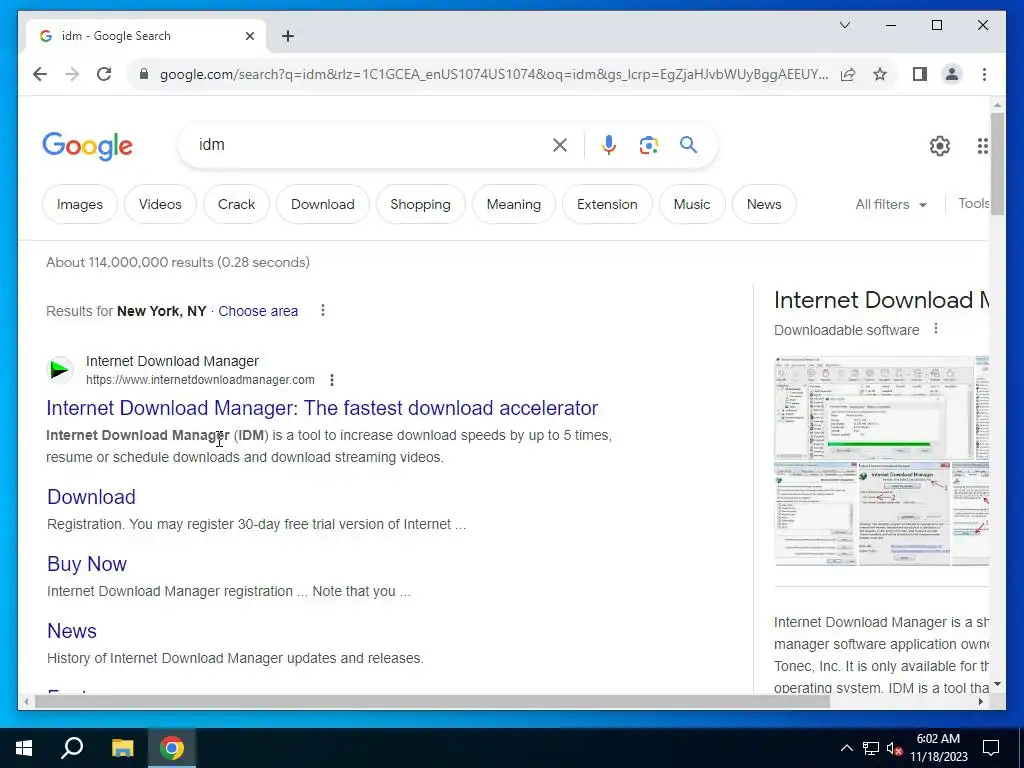Viewport: 1024px width, 768px height.
Task: Click the address bar URL
Action: point(494,74)
